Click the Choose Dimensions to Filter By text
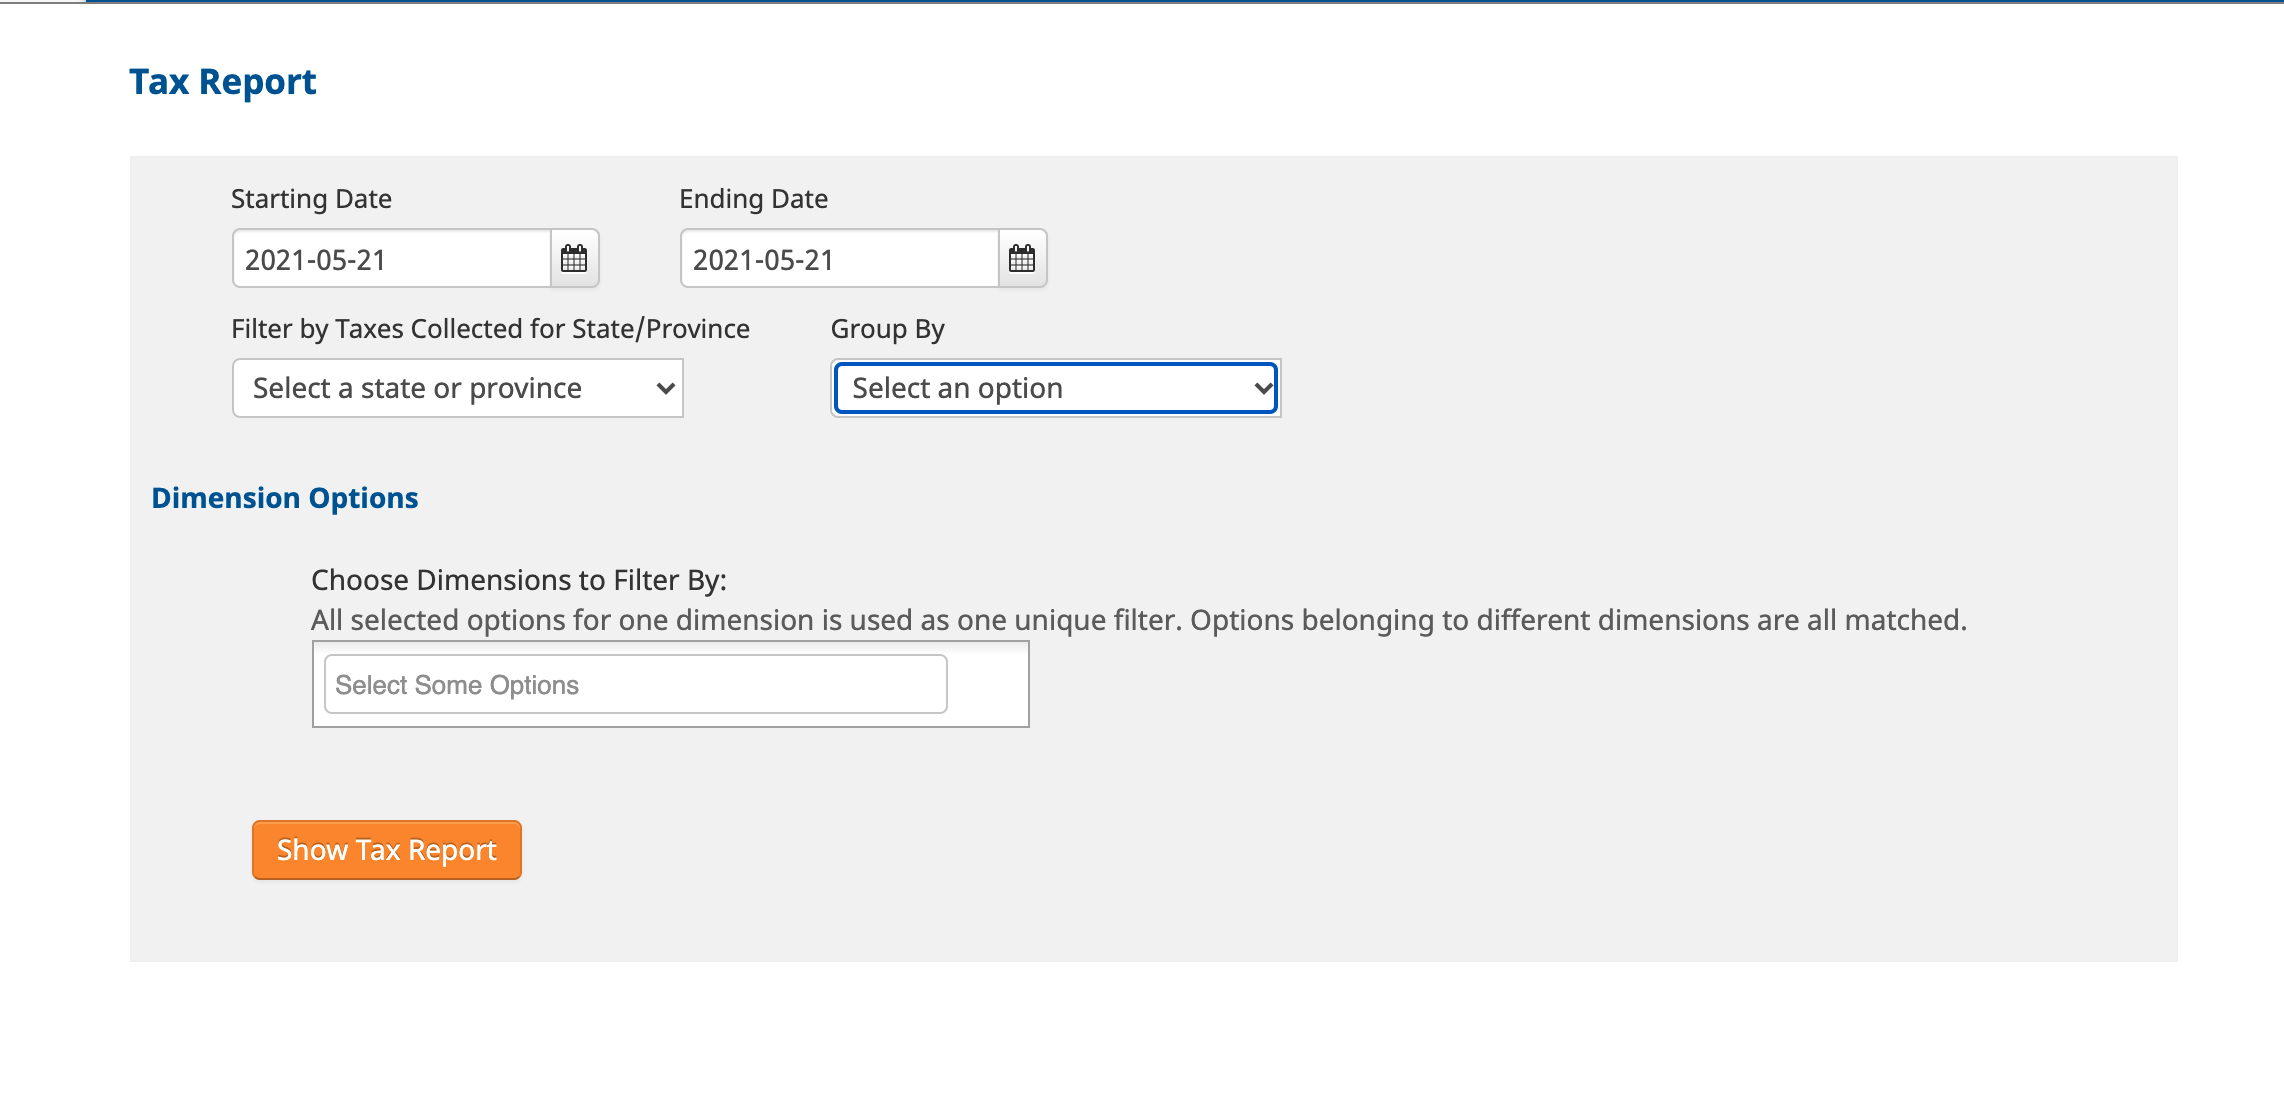 pyautogui.click(x=519, y=580)
